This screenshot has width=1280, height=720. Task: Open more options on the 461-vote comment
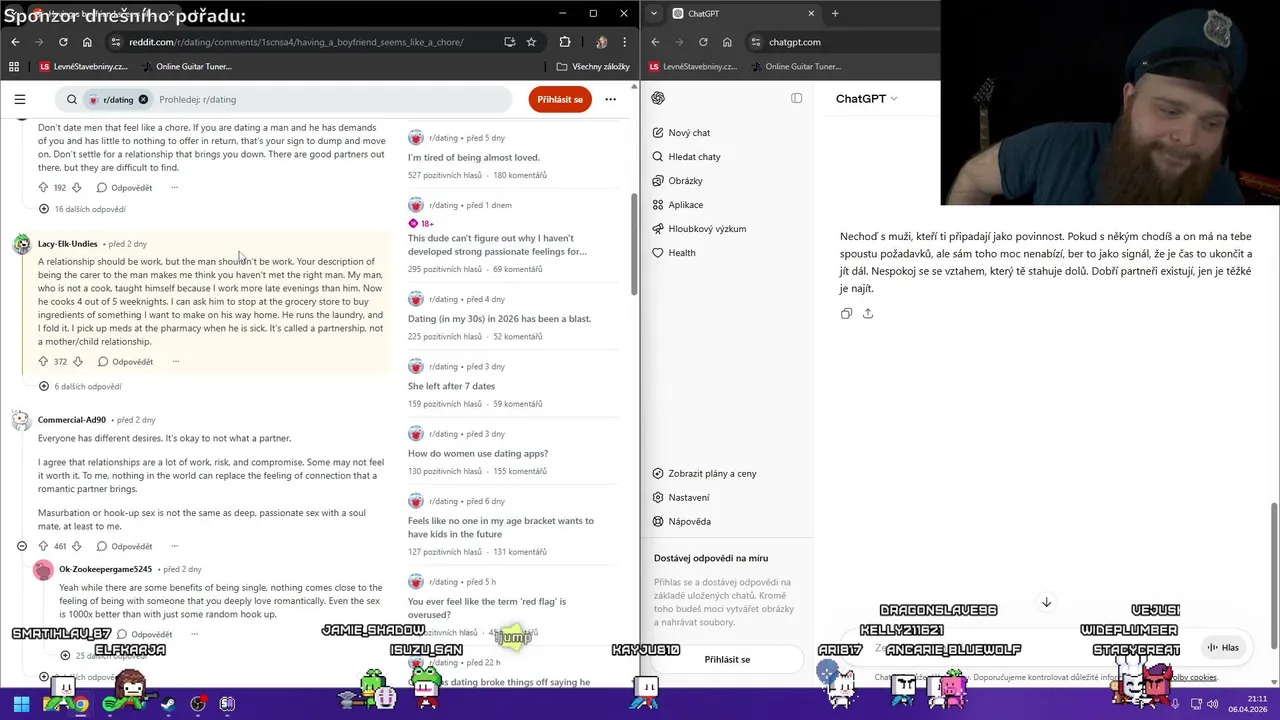[174, 546]
